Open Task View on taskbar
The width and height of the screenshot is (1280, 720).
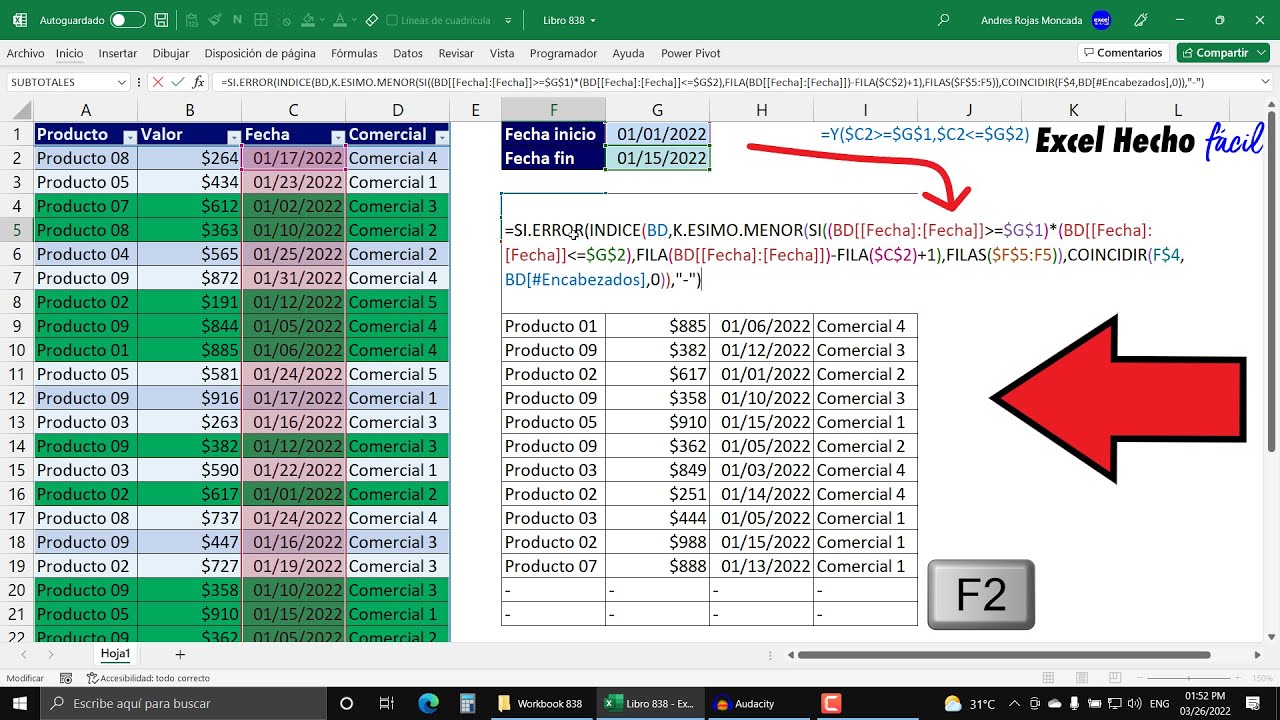click(x=386, y=704)
